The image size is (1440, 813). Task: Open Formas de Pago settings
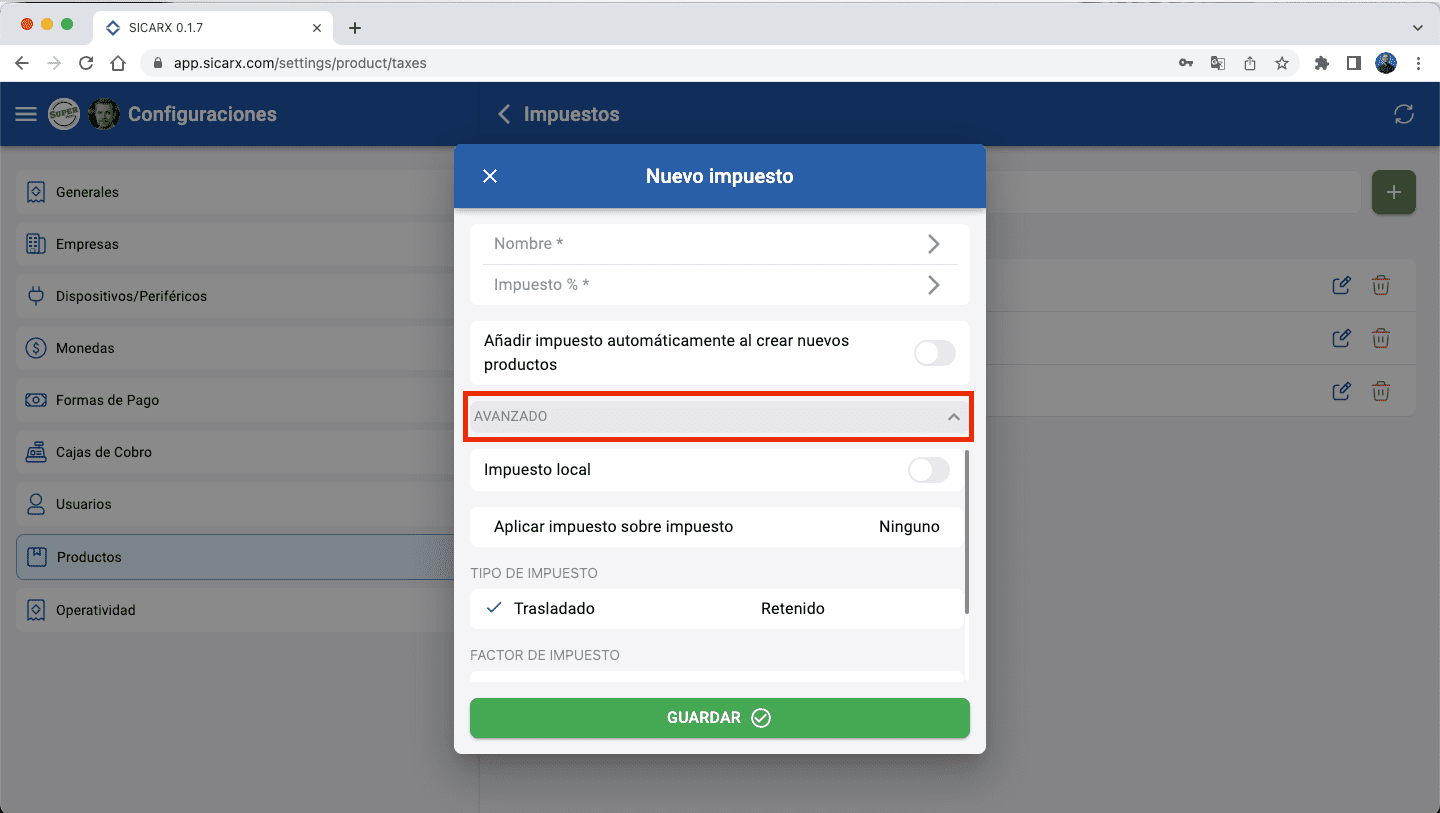[x=107, y=400]
